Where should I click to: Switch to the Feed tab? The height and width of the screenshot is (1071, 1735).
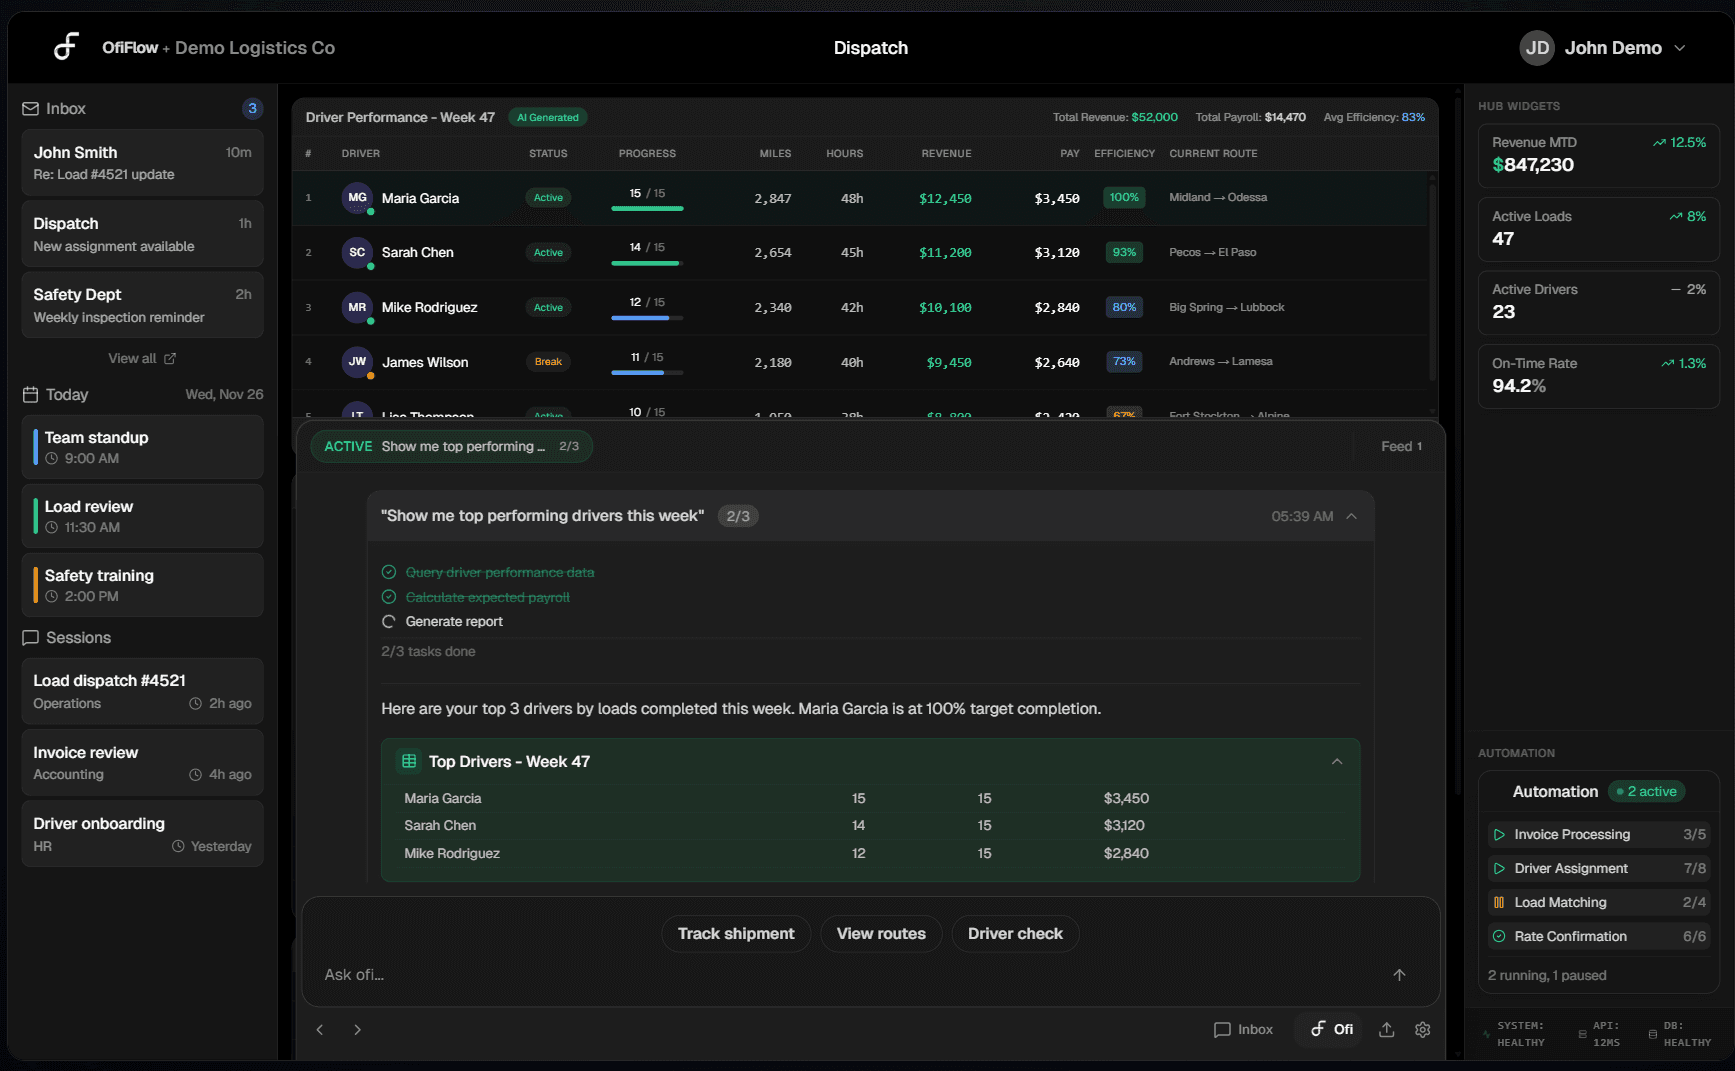click(1400, 446)
